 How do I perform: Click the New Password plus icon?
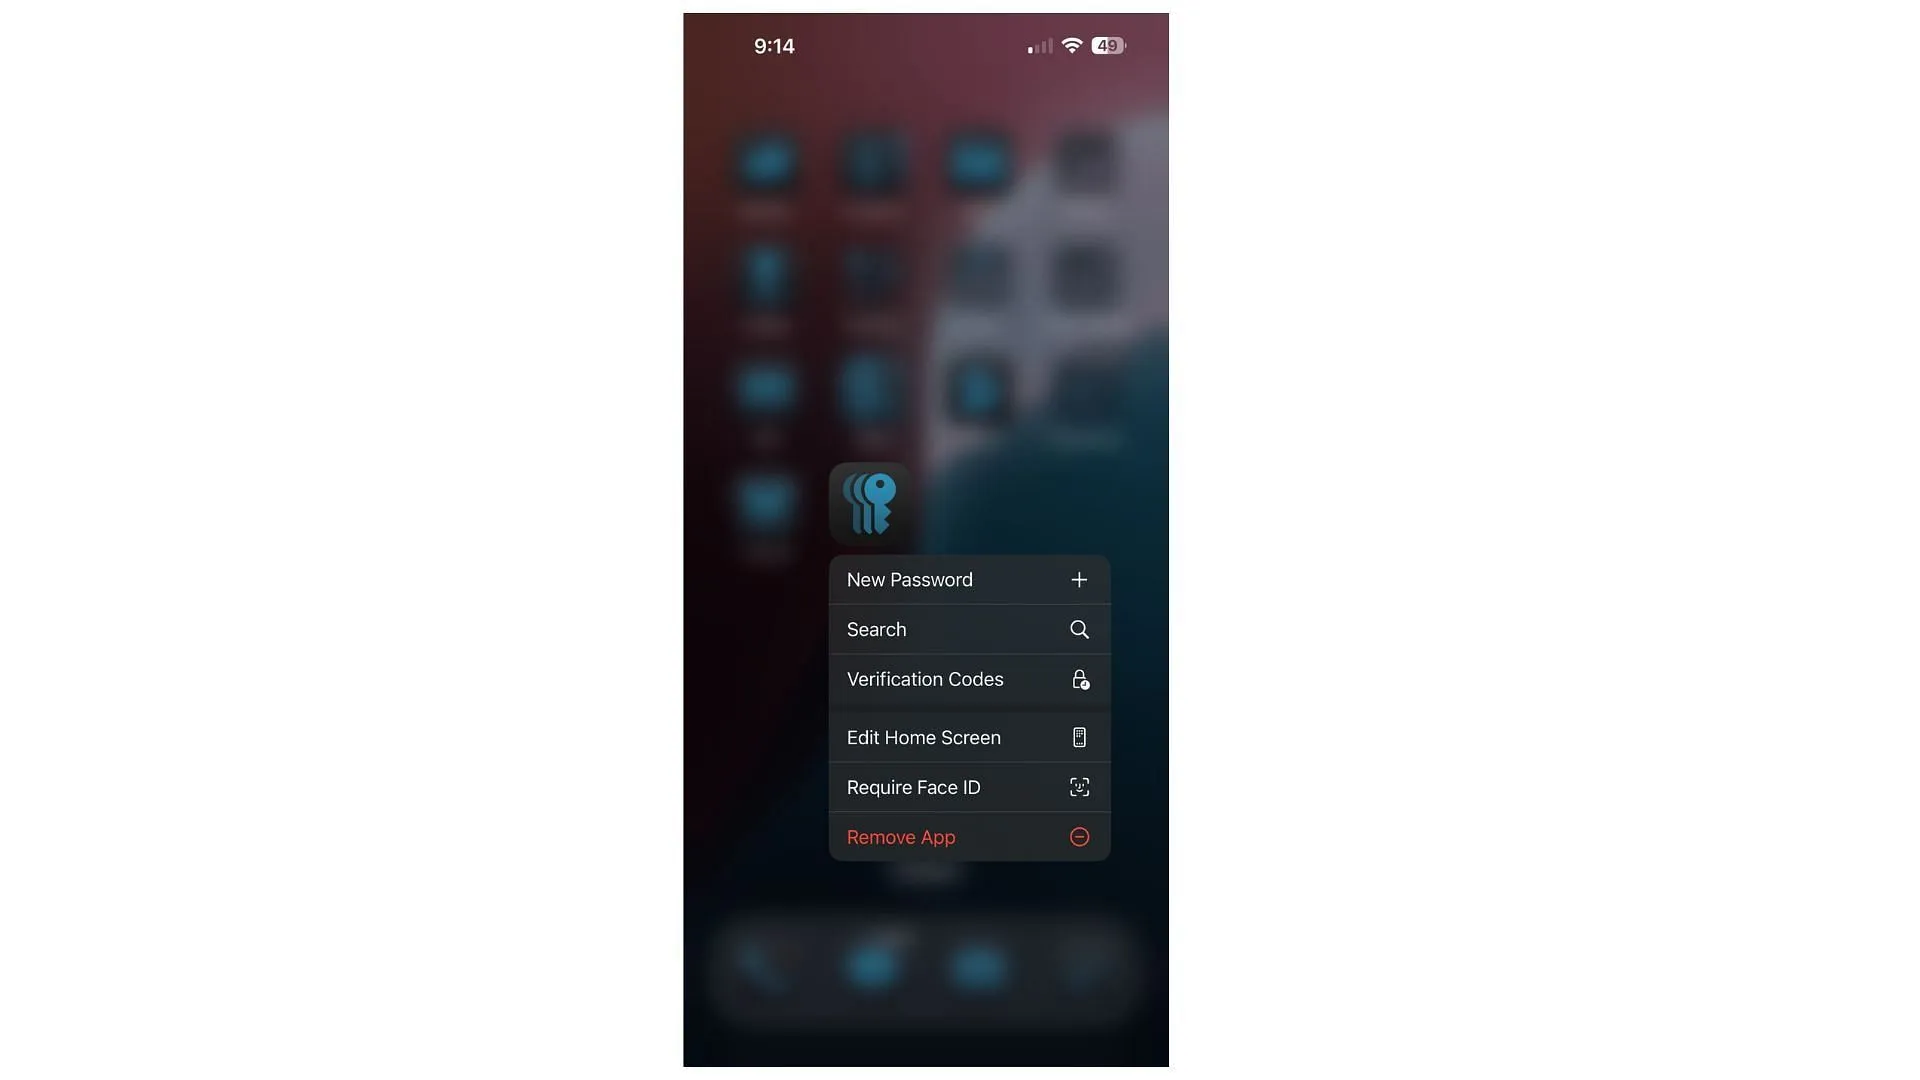click(1079, 579)
